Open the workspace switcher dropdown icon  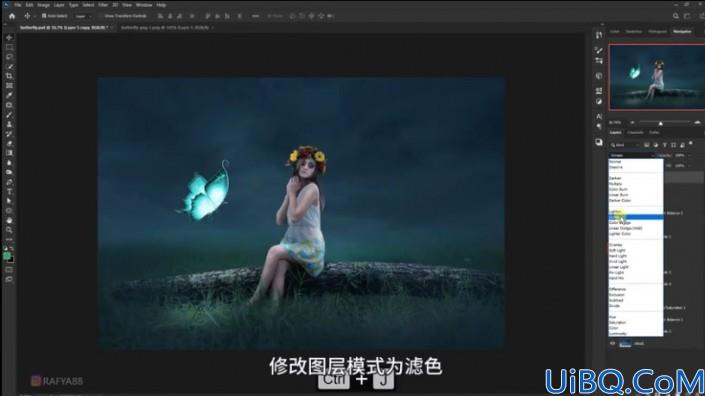pyautogui.click(x=687, y=16)
